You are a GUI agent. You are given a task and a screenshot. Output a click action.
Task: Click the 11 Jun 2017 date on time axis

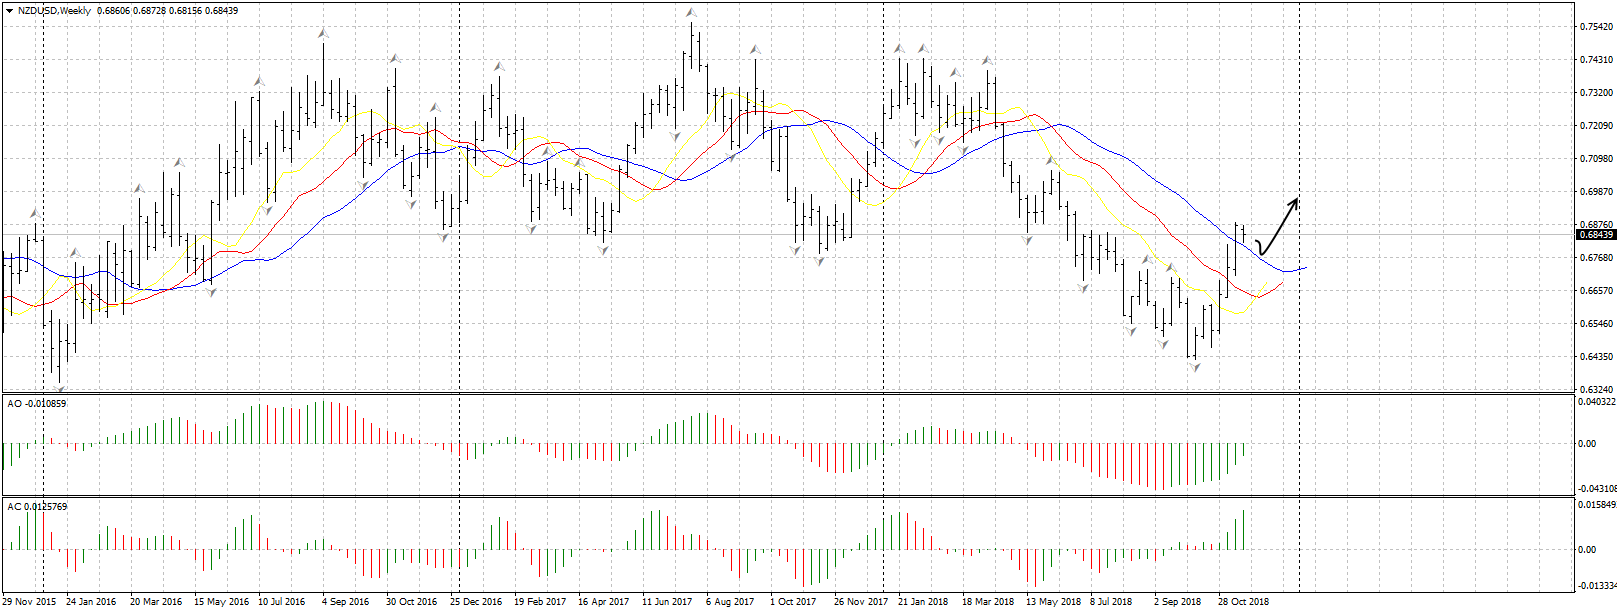click(x=667, y=602)
